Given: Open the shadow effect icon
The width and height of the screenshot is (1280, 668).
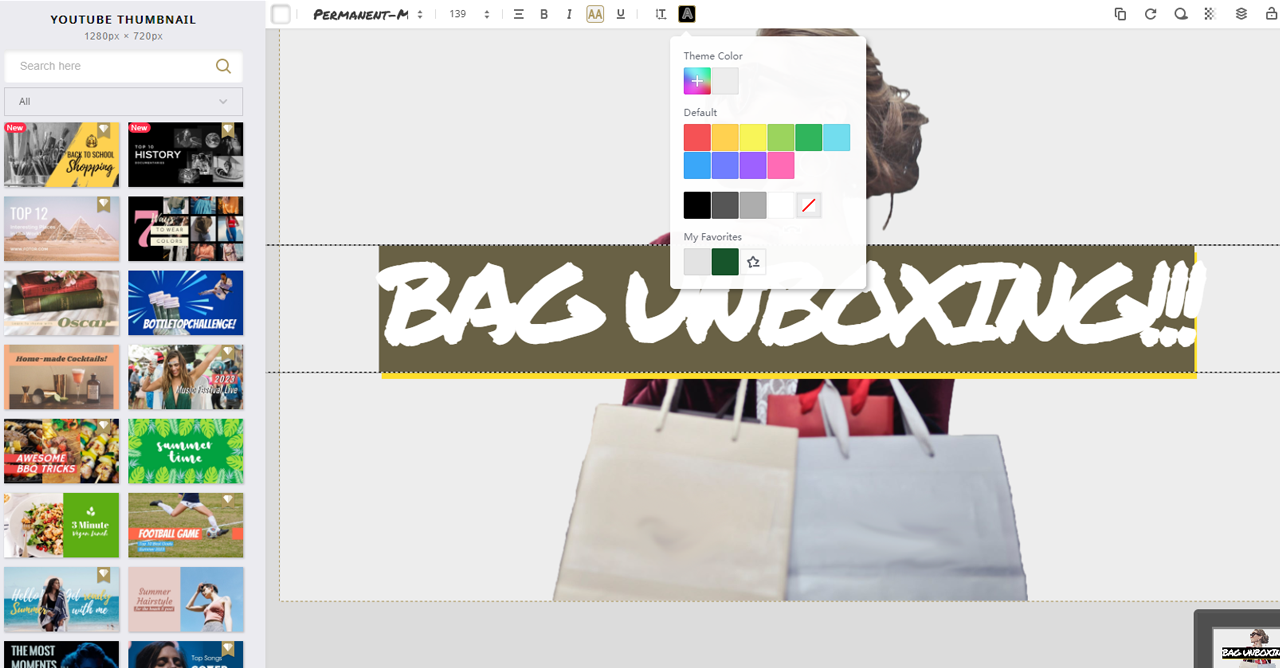Looking at the screenshot, I should [x=1181, y=14].
